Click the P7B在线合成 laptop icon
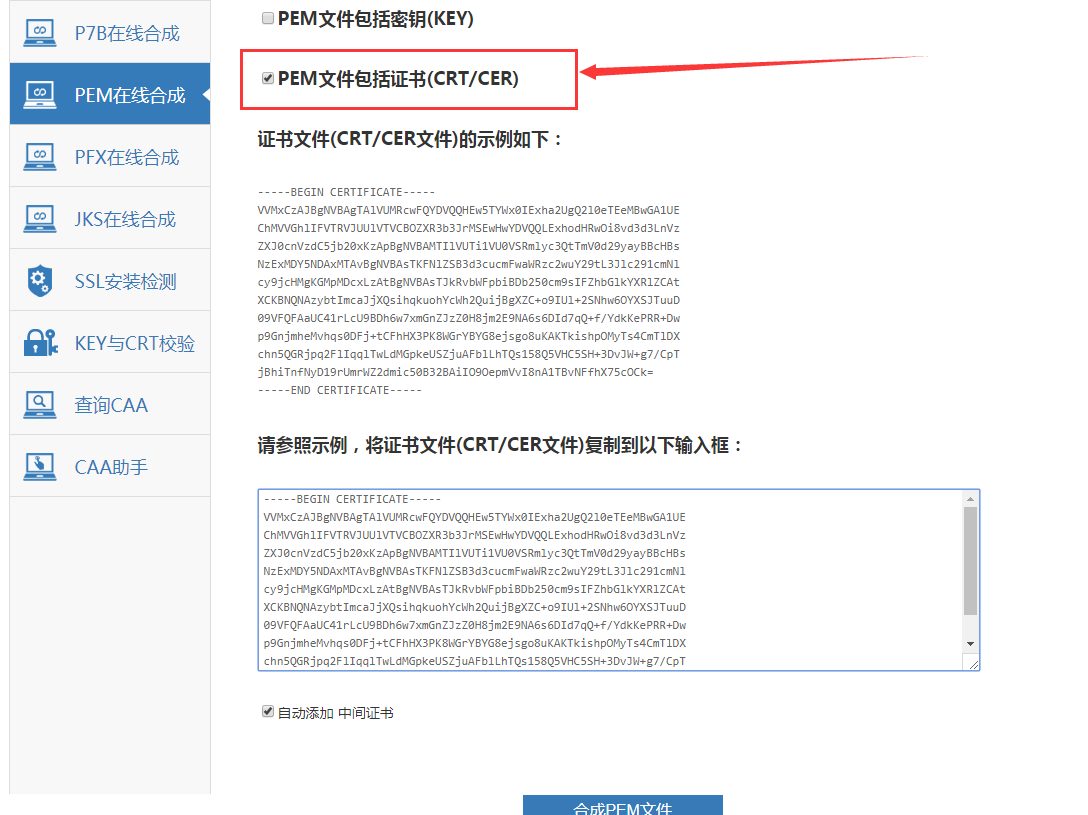Image resolution: width=1088 pixels, height=815 pixels. tap(40, 32)
